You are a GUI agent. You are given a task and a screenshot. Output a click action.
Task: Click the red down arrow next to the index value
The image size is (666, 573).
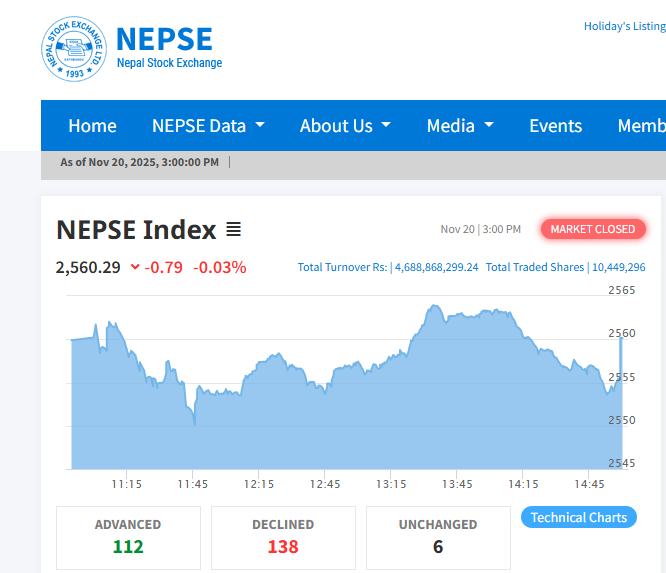[x=135, y=267]
